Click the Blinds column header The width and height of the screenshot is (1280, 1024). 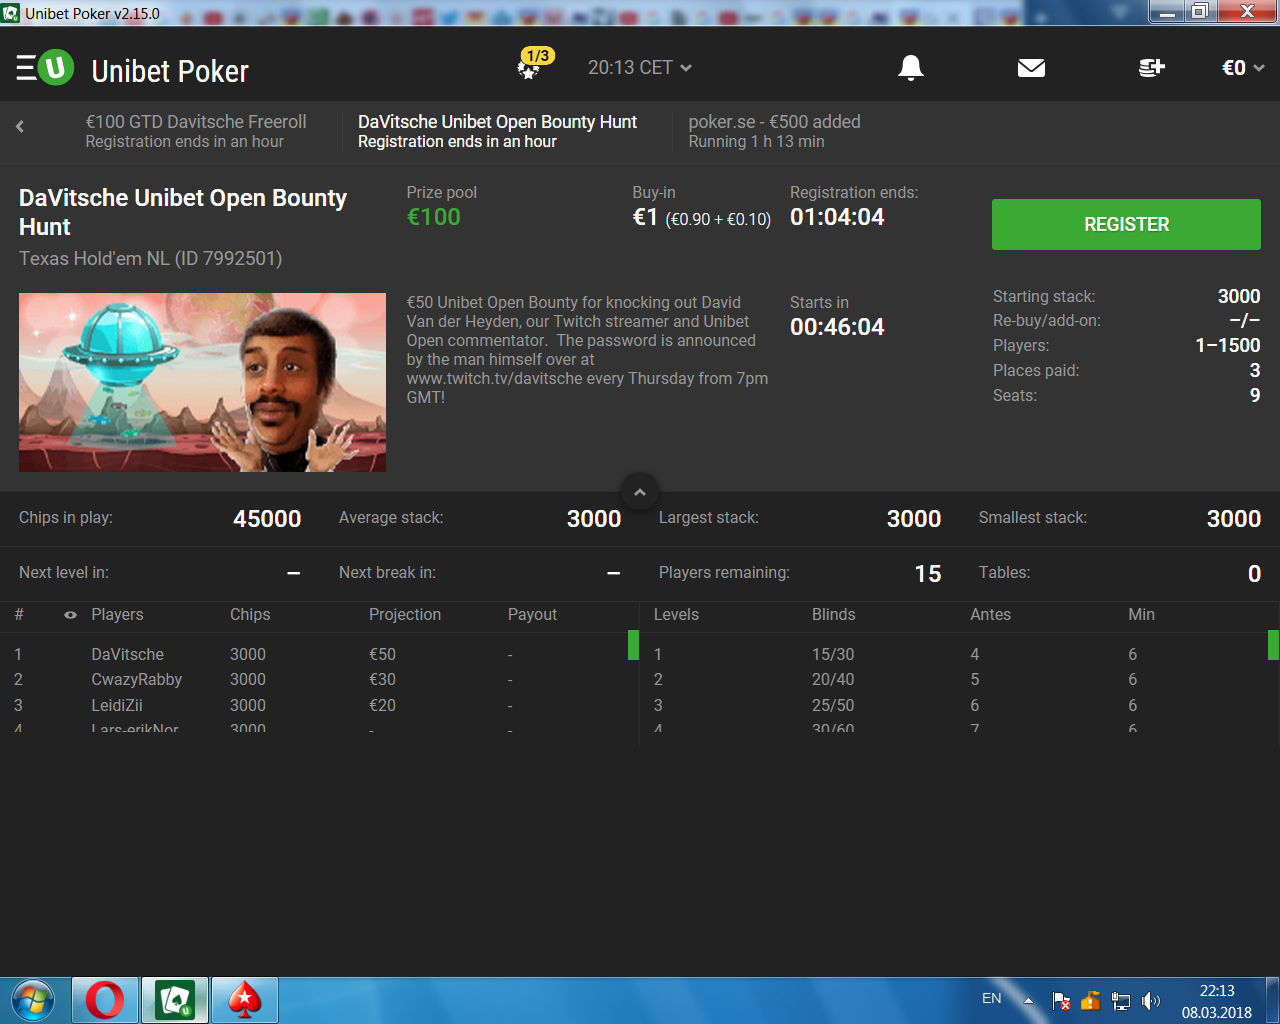[x=833, y=614]
